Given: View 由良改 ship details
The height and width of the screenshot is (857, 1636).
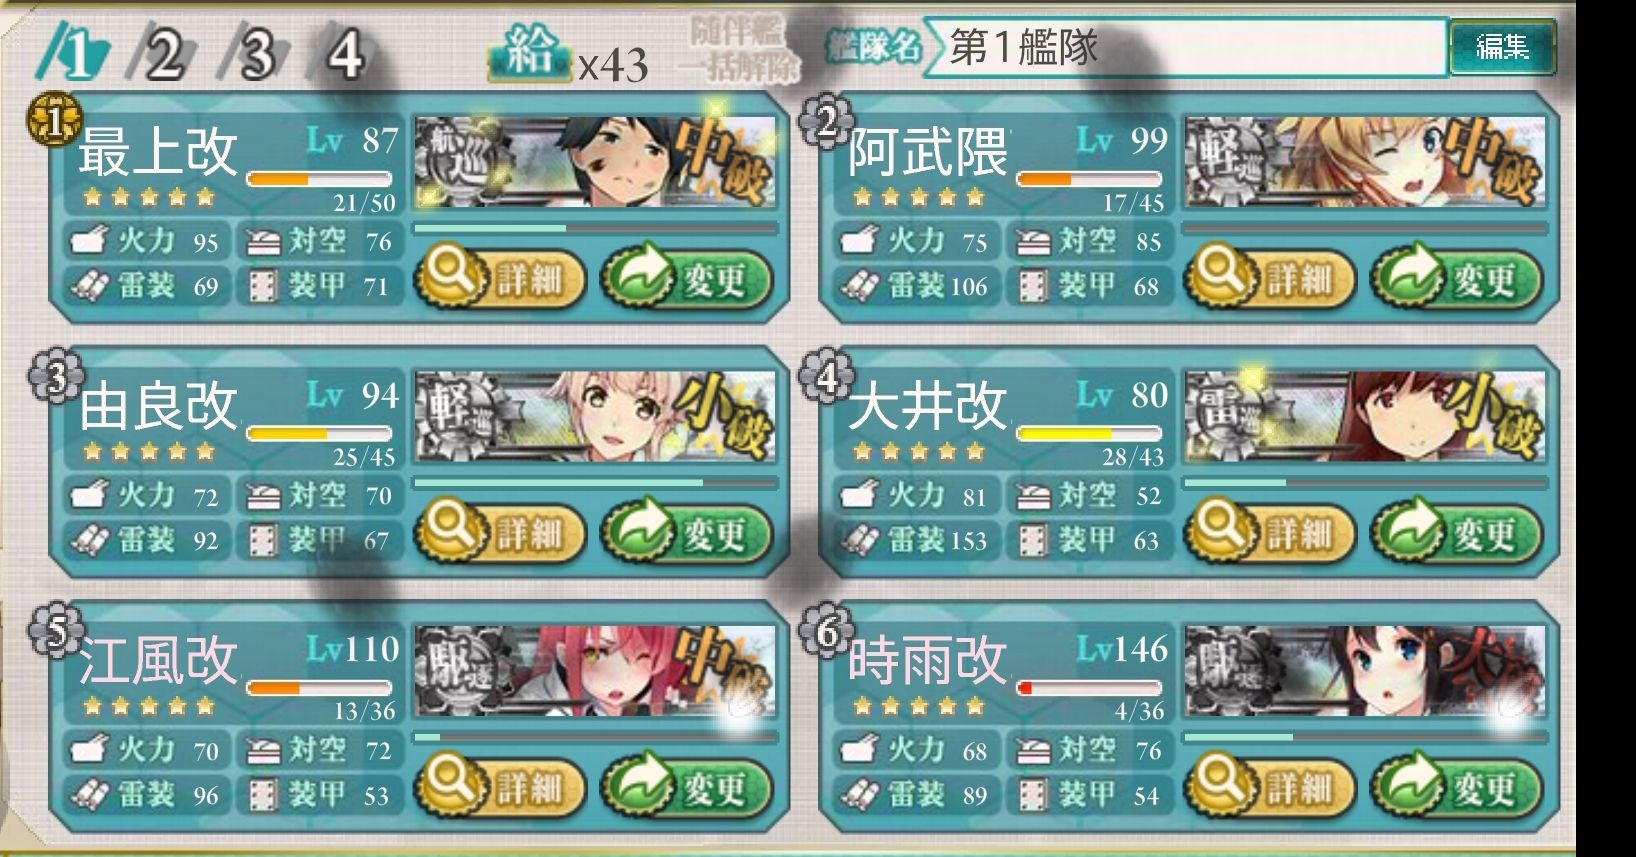Looking at the screenshot, I should (500, 532).
